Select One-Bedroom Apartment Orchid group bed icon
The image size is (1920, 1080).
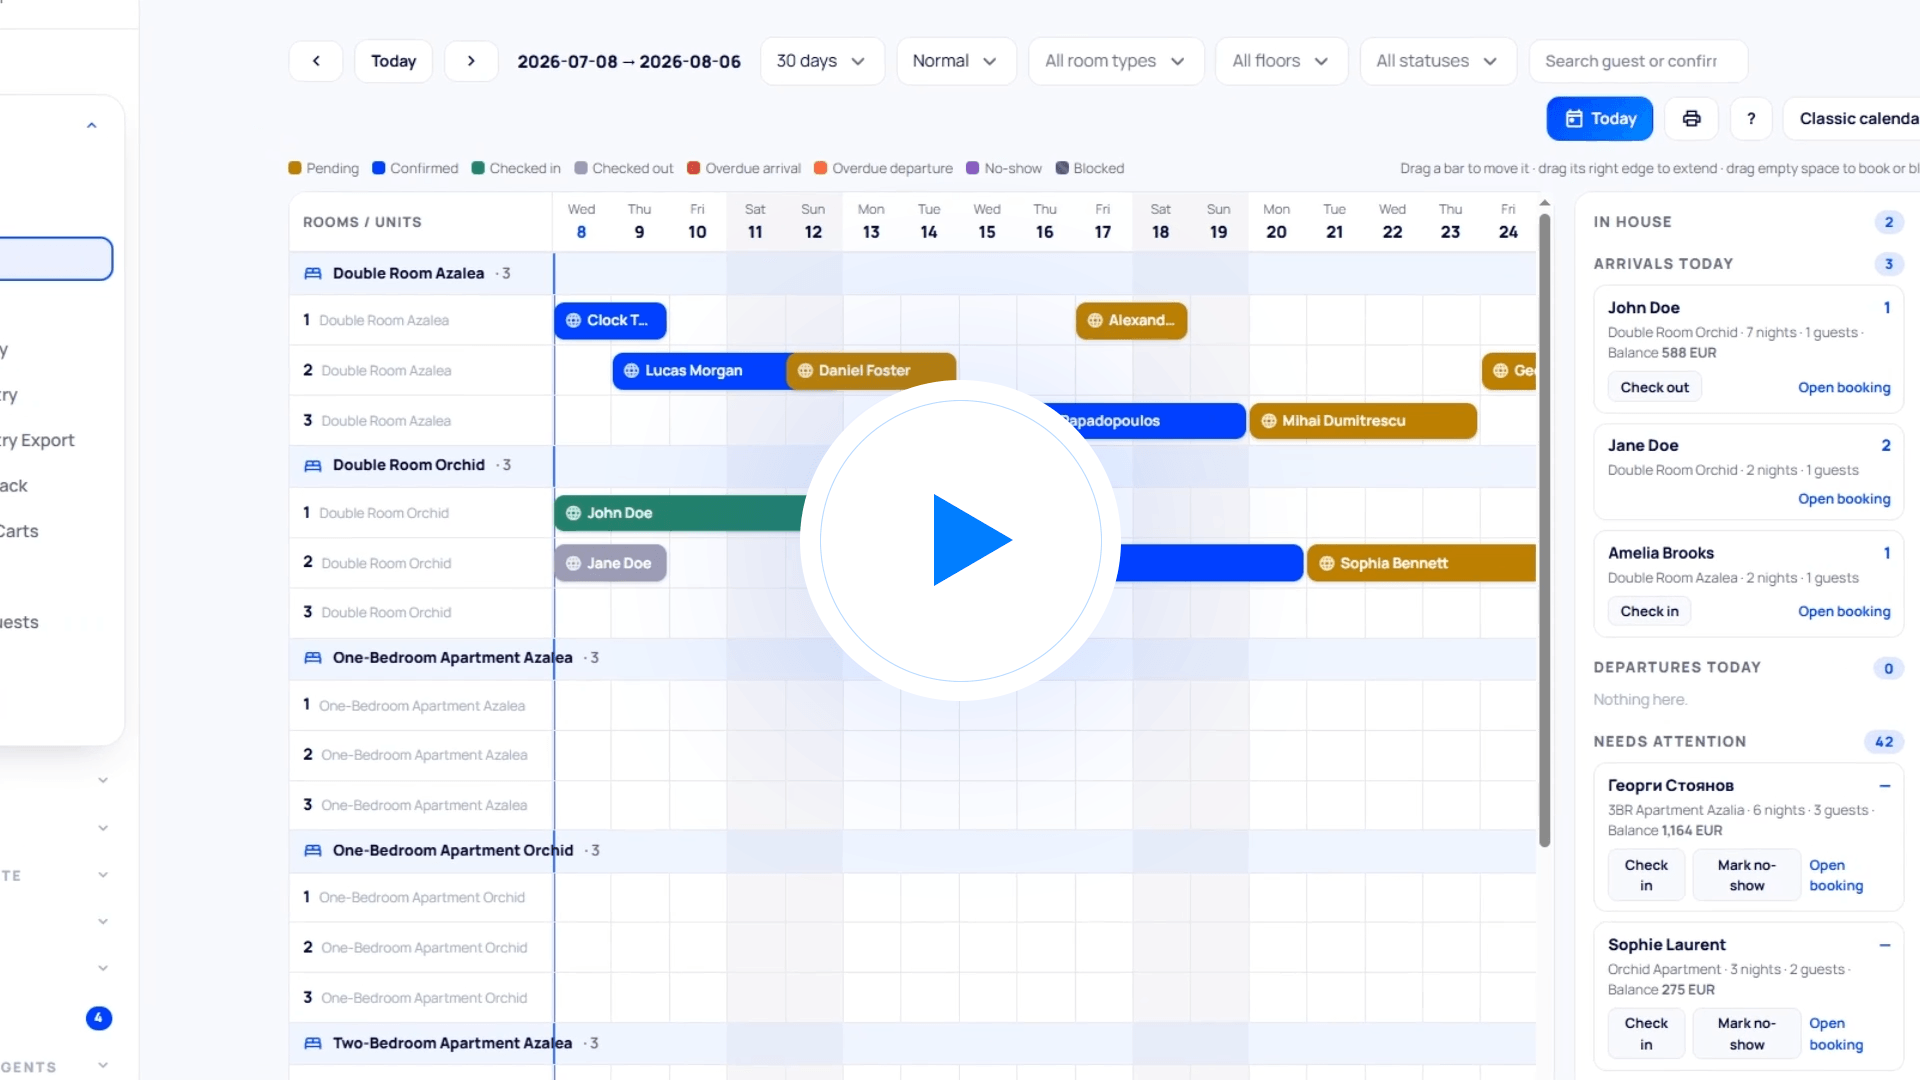point(313,850)
